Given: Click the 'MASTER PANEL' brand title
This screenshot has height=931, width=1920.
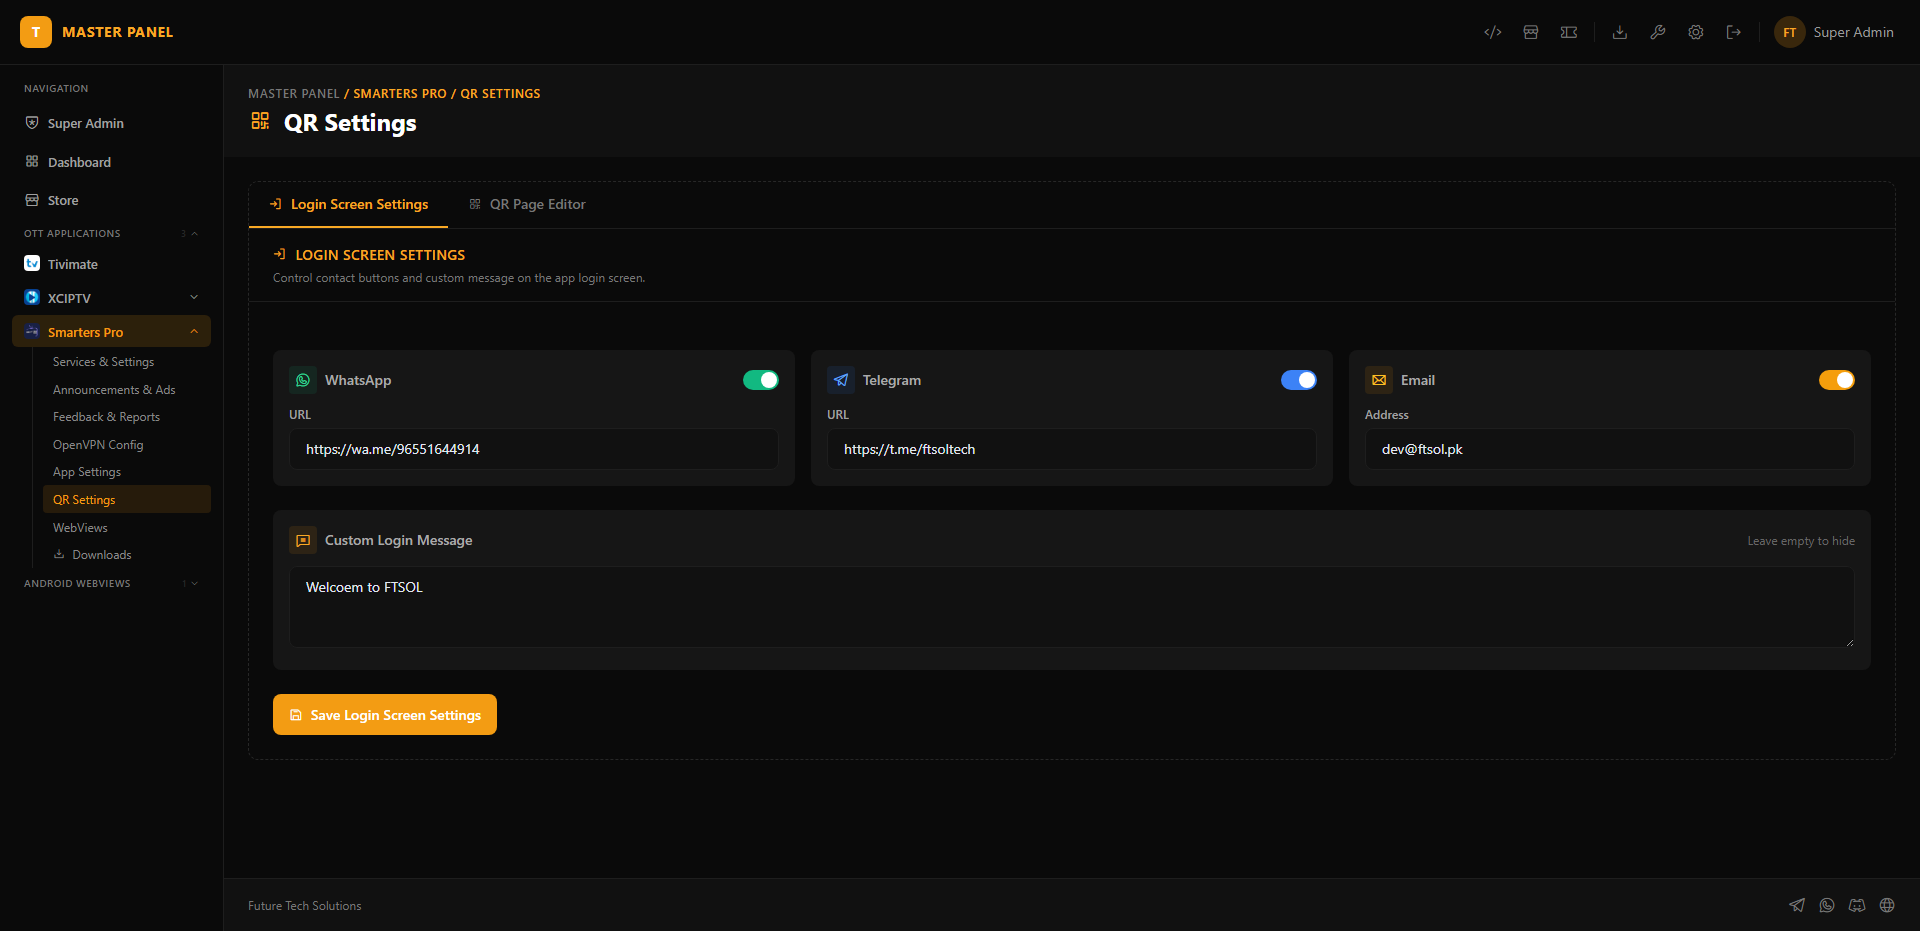Looking at the screenshot, I should click(x=118, y=32).
